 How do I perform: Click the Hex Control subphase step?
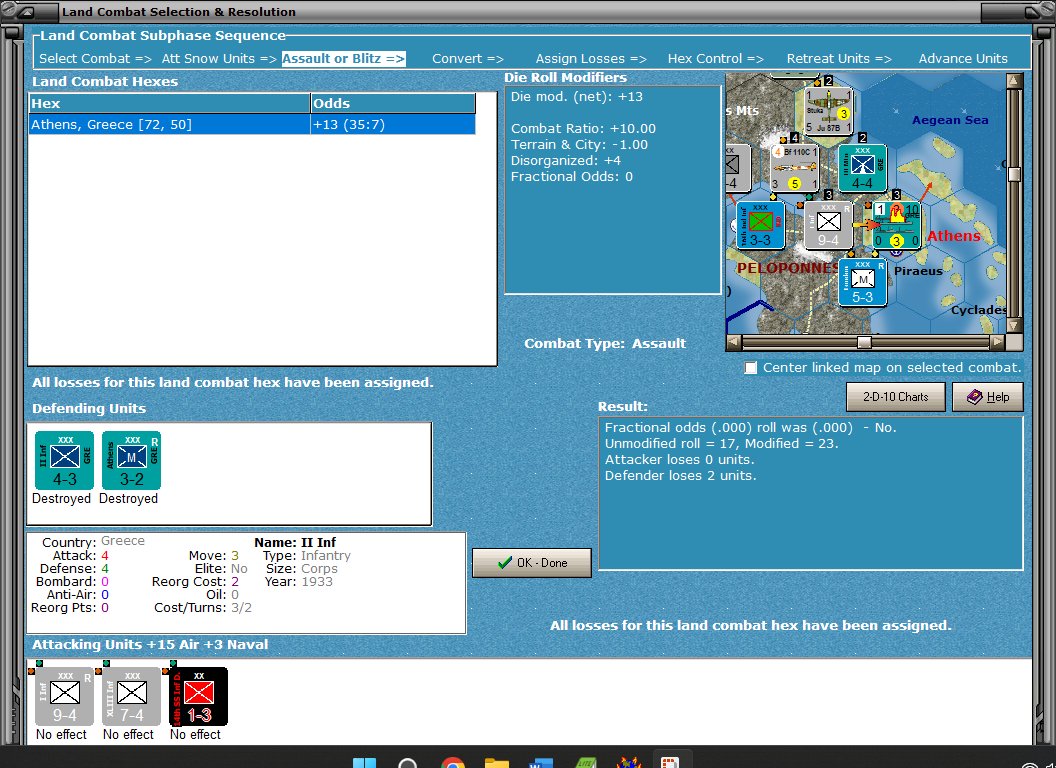(715, 59)
